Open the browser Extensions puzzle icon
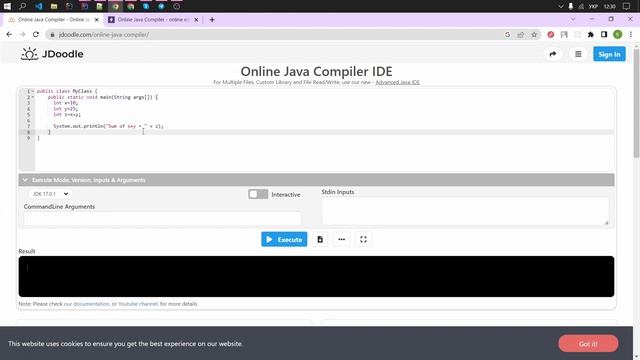 [591, 35]
